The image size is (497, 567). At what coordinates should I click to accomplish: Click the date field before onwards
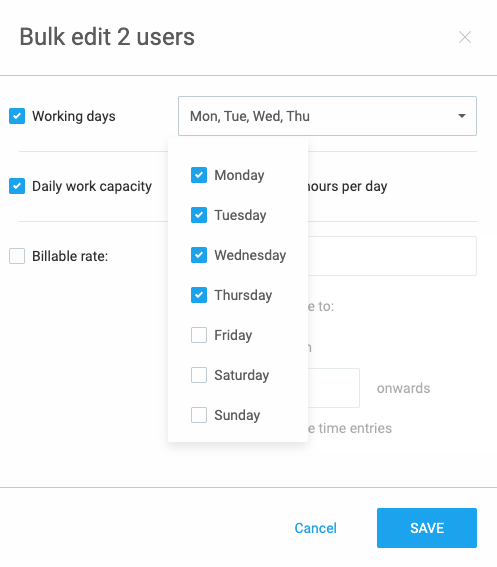coord(334,388)
